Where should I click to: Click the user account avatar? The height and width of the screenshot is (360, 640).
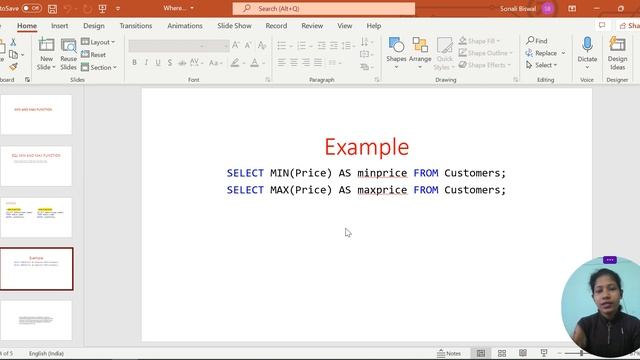(548, 9)
